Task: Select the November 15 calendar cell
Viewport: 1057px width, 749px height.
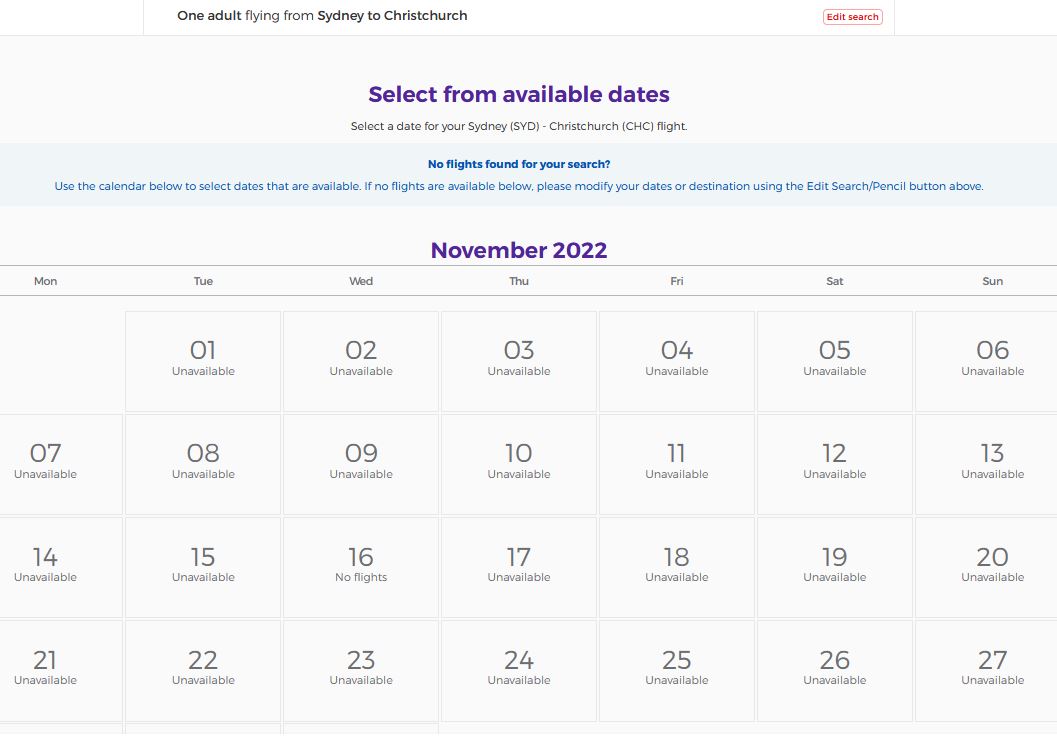Action: click(x=203, y=566)
